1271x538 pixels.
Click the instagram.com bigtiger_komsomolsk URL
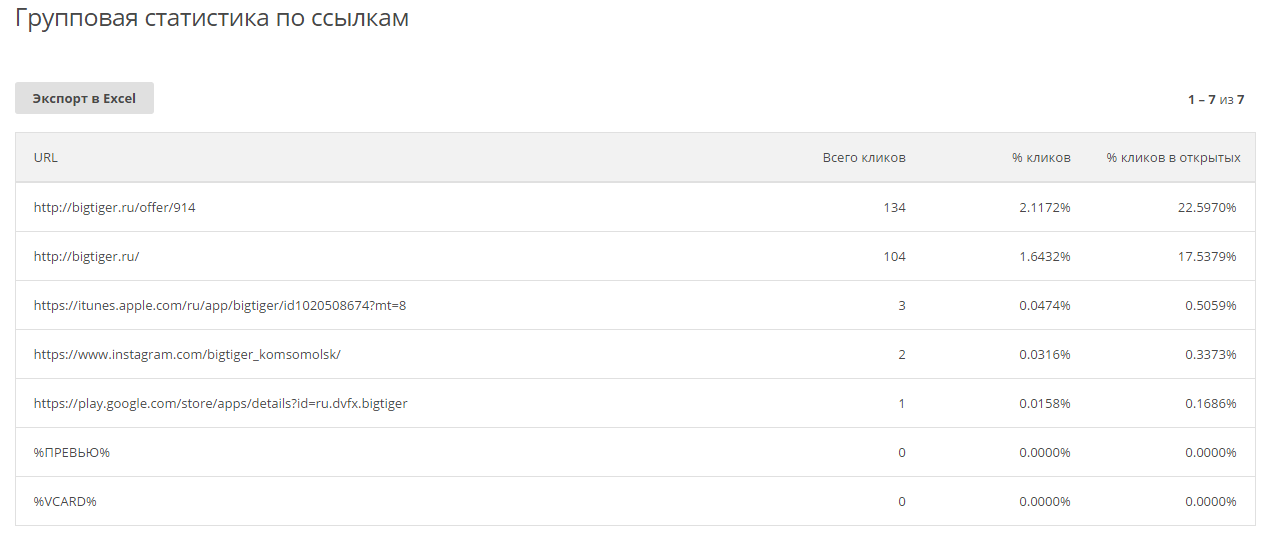pyautogui.click(x=187, y=355)
